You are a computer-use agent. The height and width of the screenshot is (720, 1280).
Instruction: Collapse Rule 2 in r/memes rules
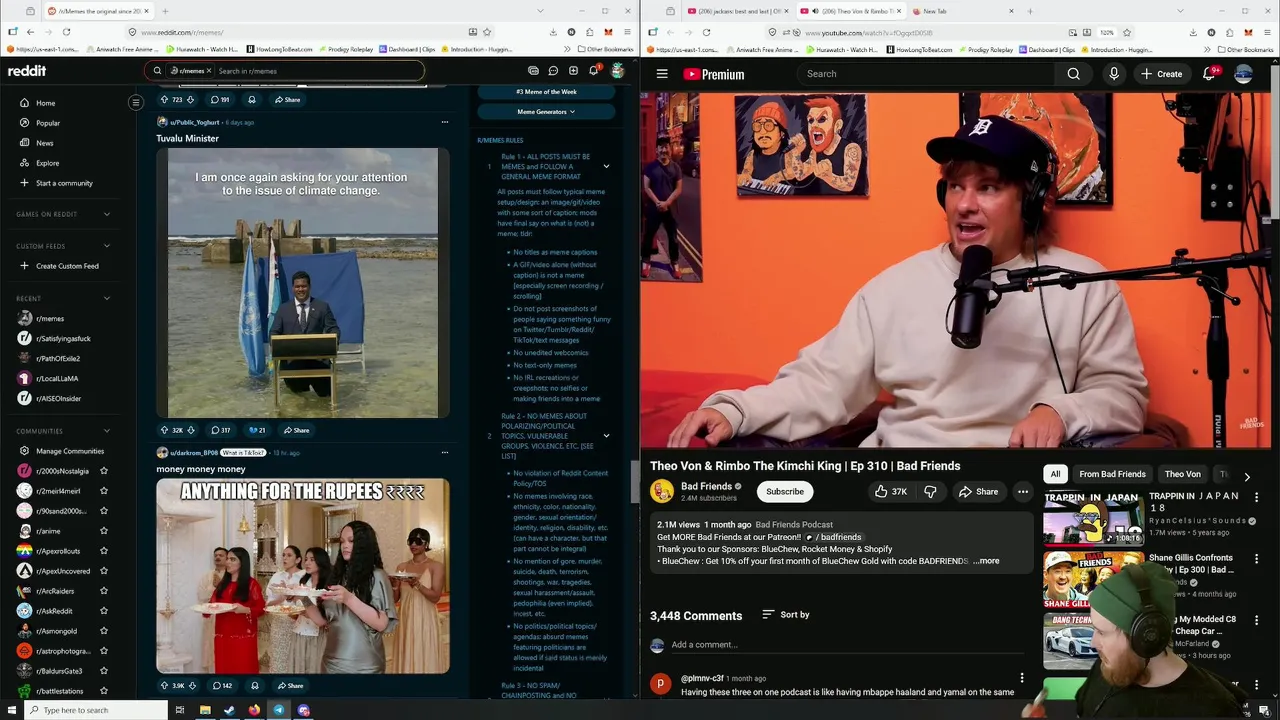[606, 436]
